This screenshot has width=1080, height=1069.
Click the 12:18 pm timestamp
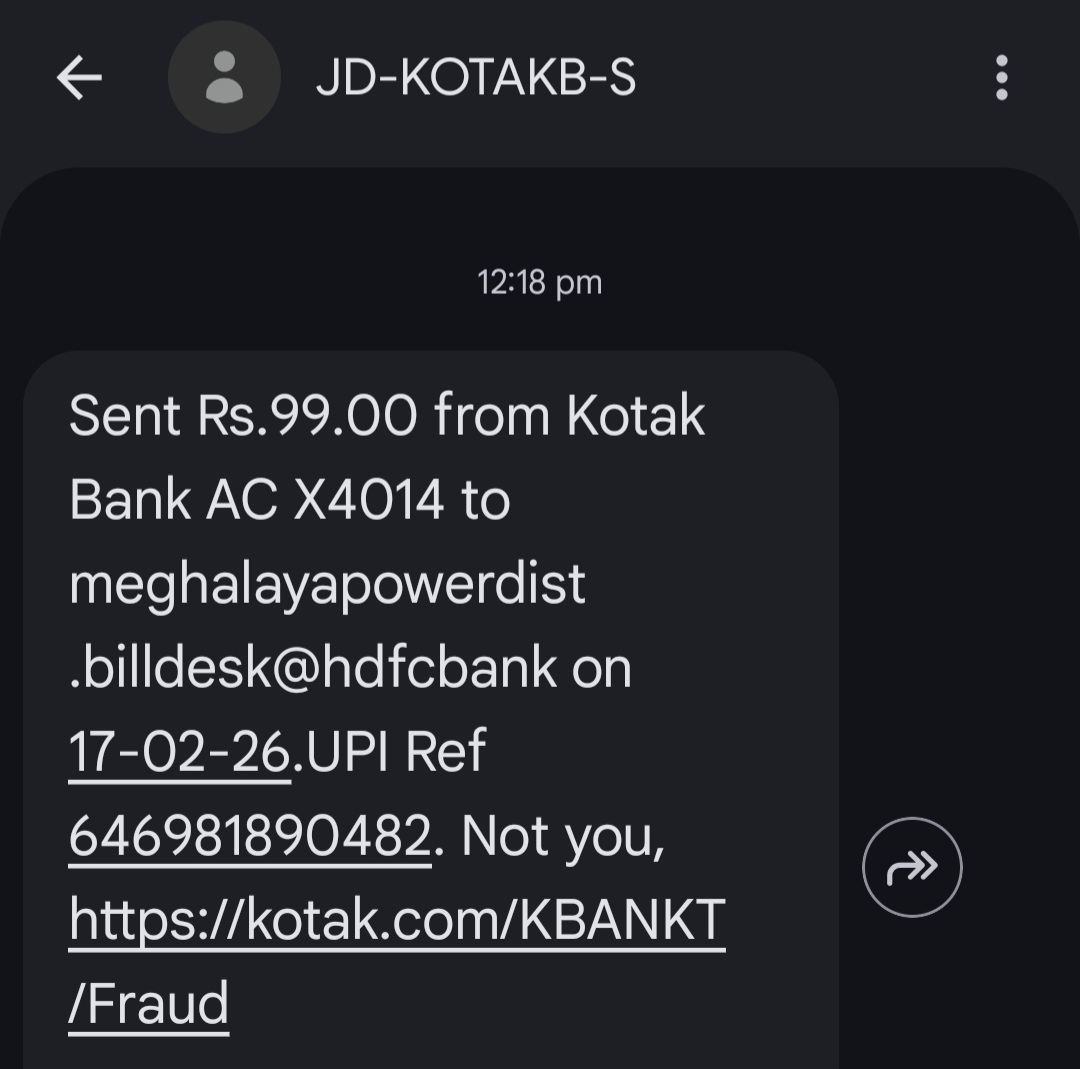tap(540, 283)
